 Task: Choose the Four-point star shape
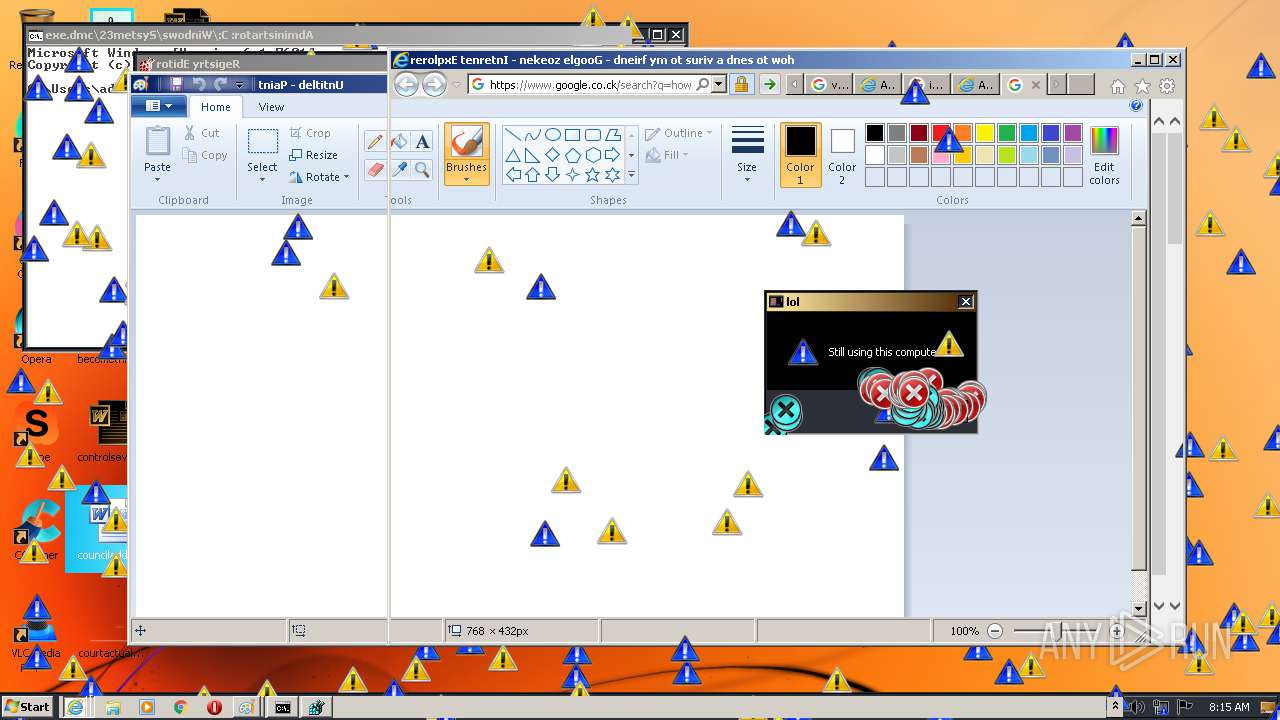(x=572, y=175)
